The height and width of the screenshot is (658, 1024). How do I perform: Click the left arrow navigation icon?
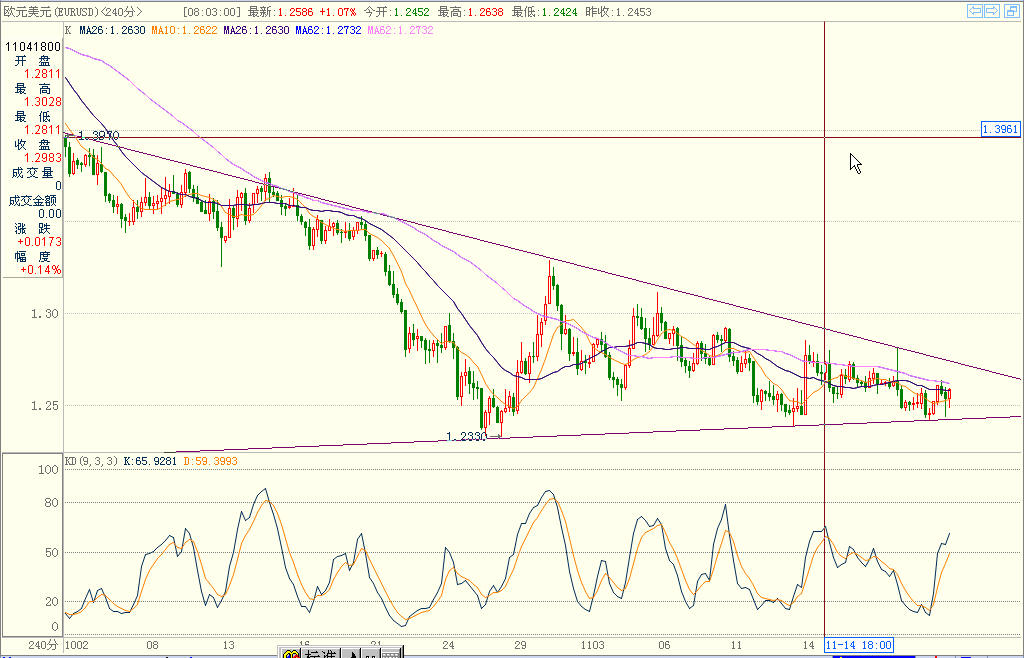[x=975, y=10]
